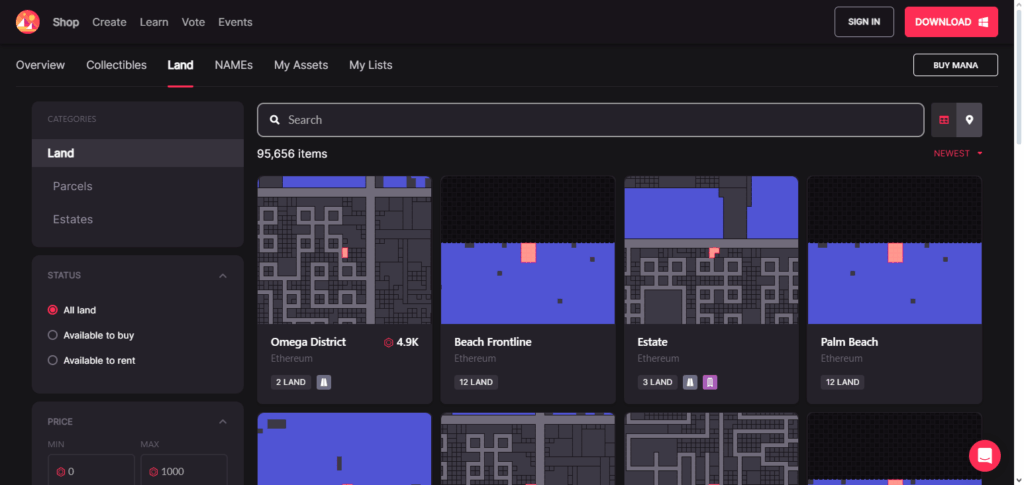Click the Palm Beach title
Screen dimensions: 1024x485
850,342
